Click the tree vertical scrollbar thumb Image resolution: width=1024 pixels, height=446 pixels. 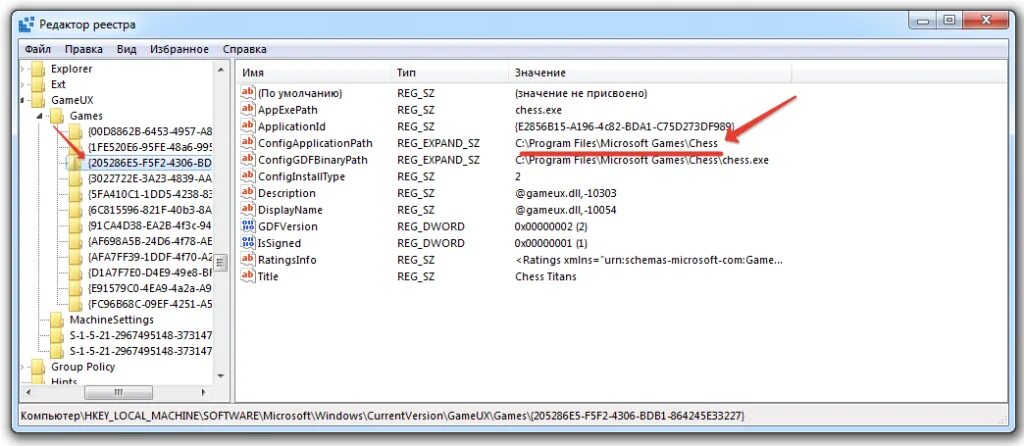221,263
